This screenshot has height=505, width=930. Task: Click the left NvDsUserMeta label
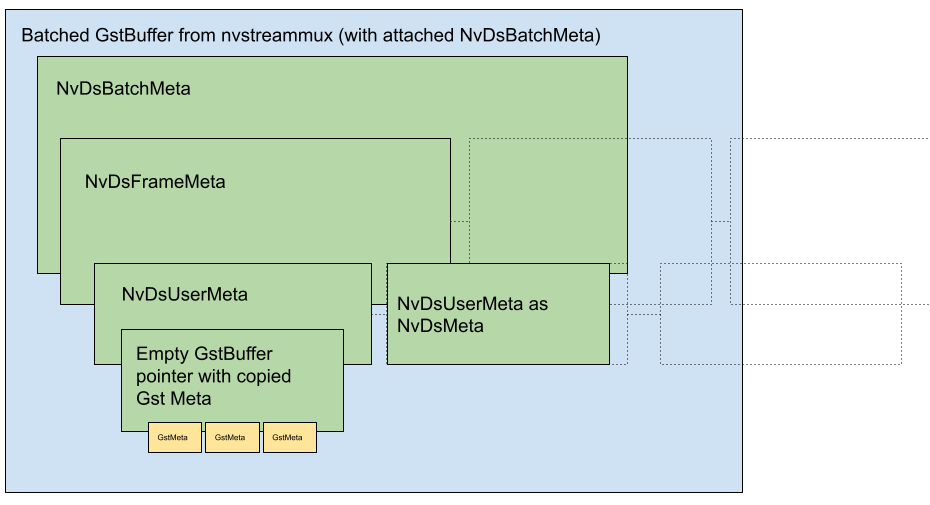tap(184, 295)
